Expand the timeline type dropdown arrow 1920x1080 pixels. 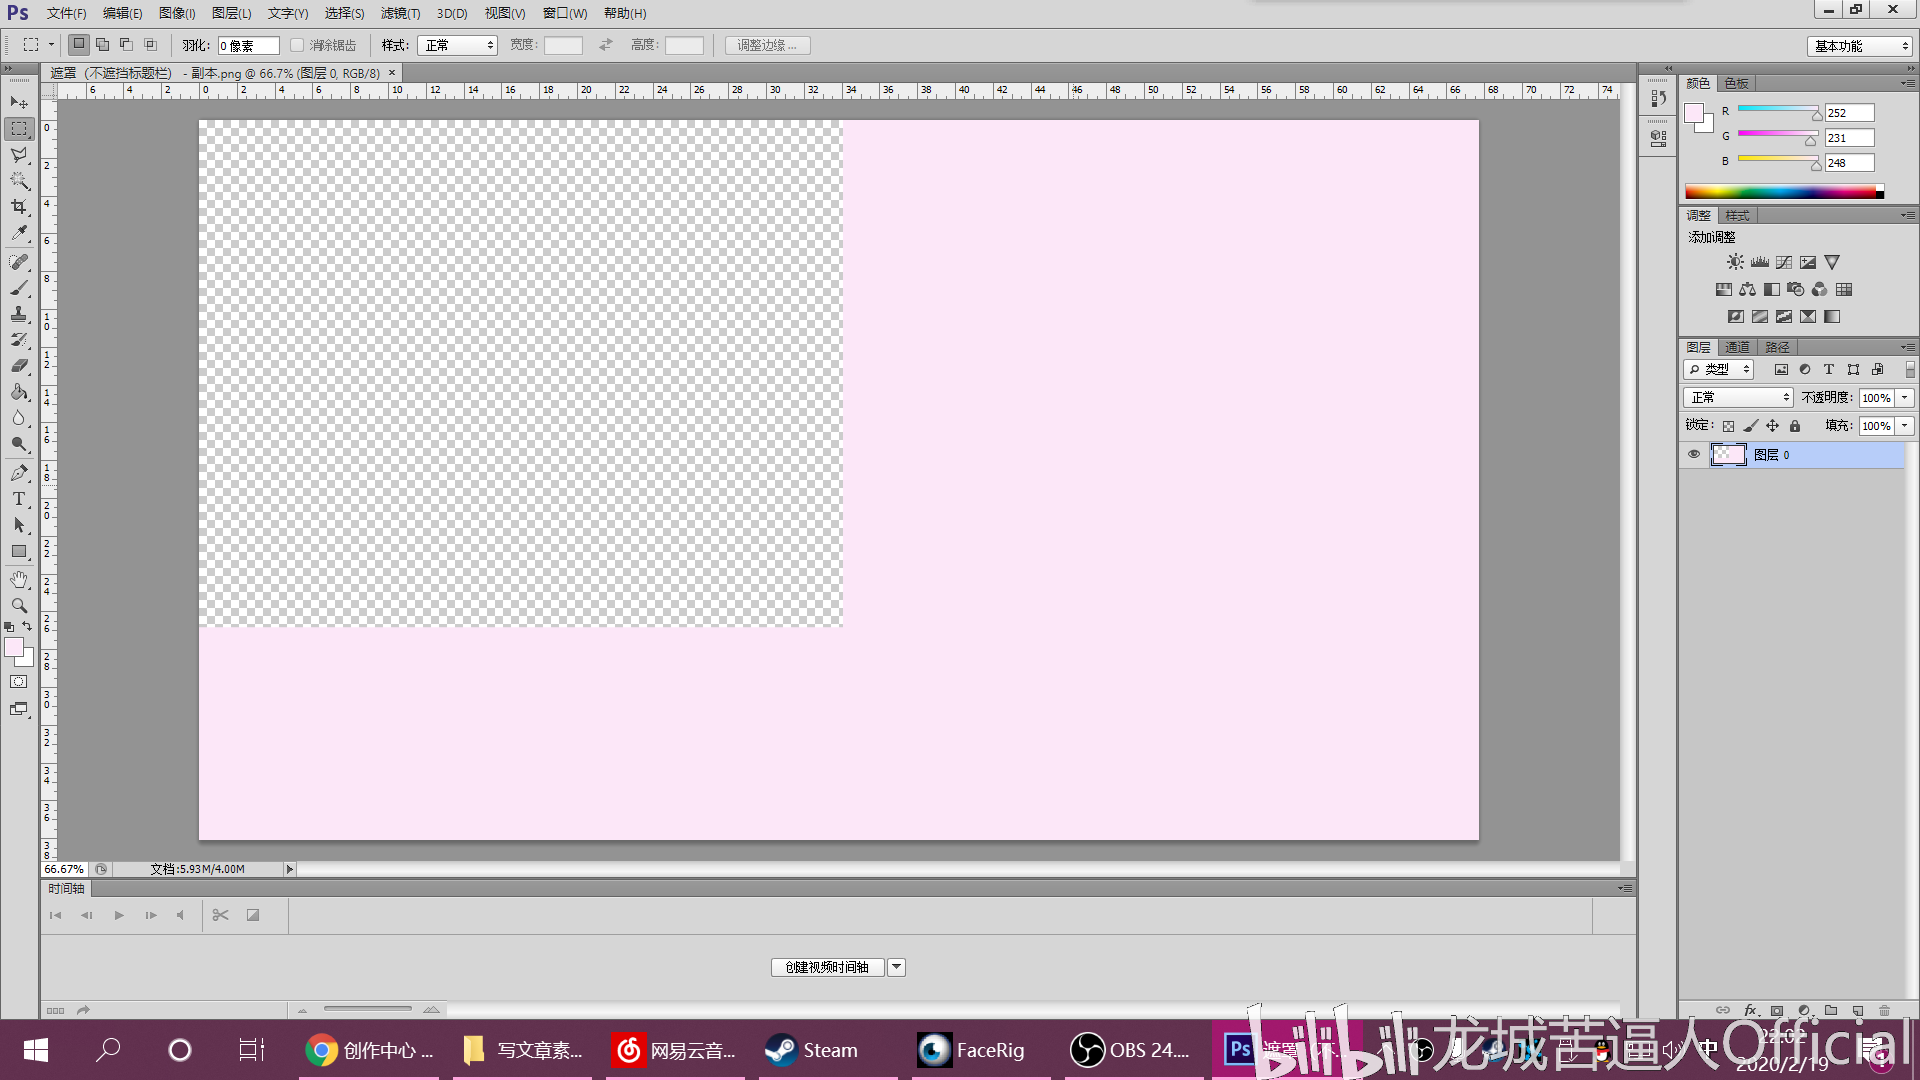click(x=897, y=967)
